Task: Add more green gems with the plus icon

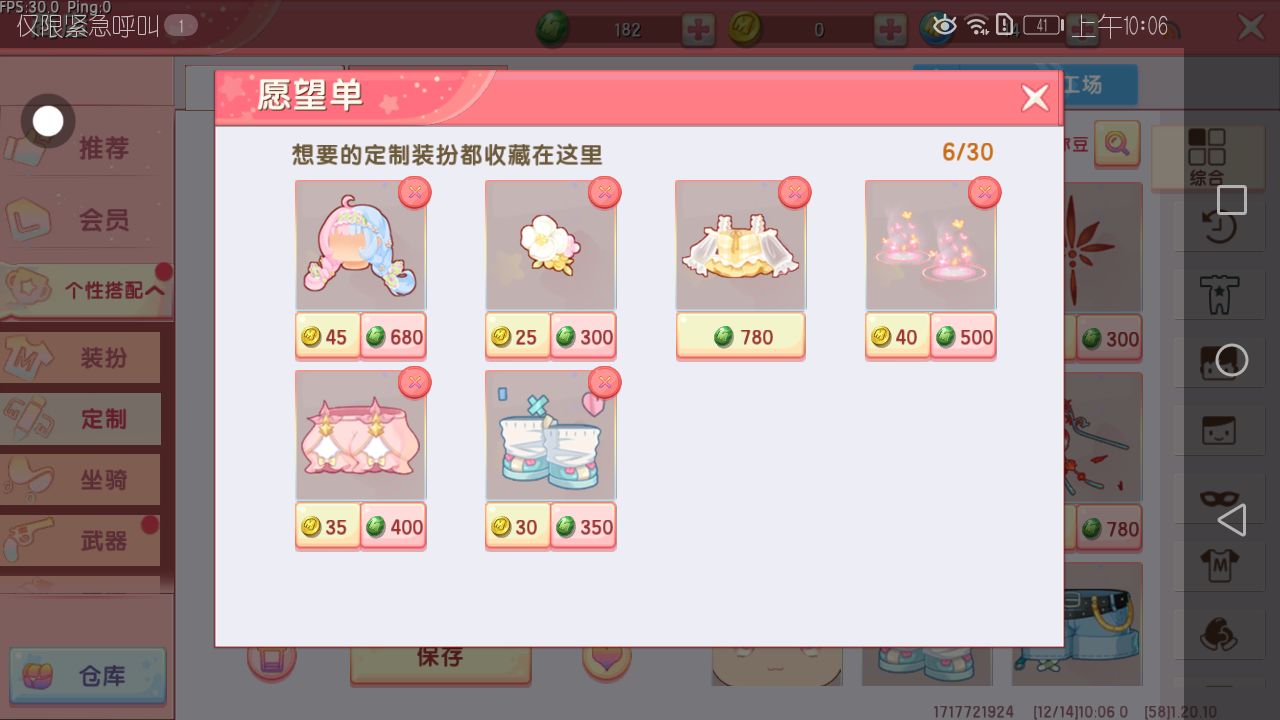Action: pyautogui.click(x=698, y=29)
